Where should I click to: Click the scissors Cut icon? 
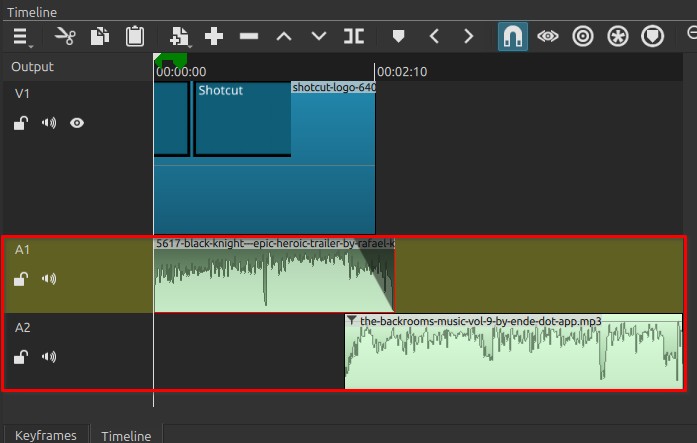[x=65, y=37]
